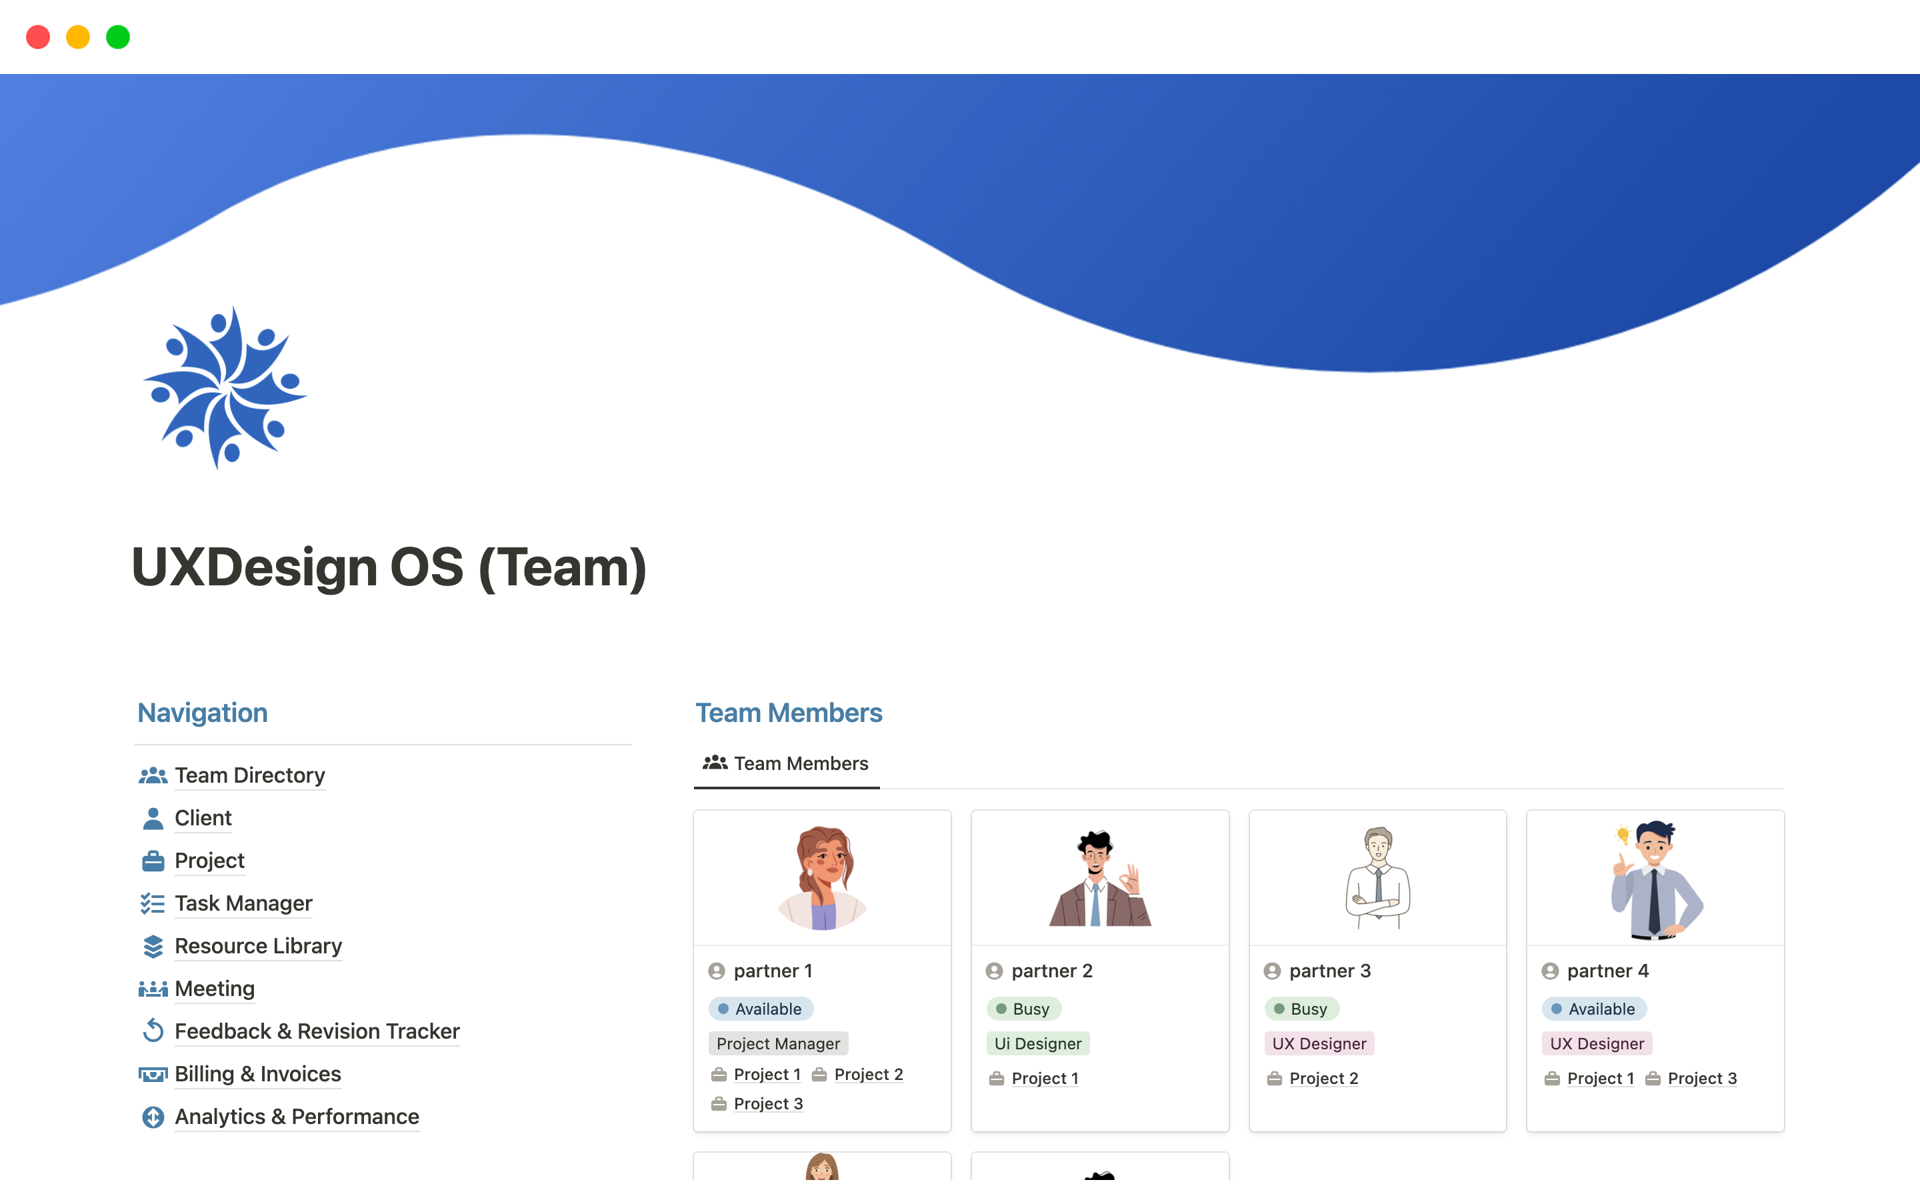Click the Client person icon
1920x1200 pixels.
152,818
